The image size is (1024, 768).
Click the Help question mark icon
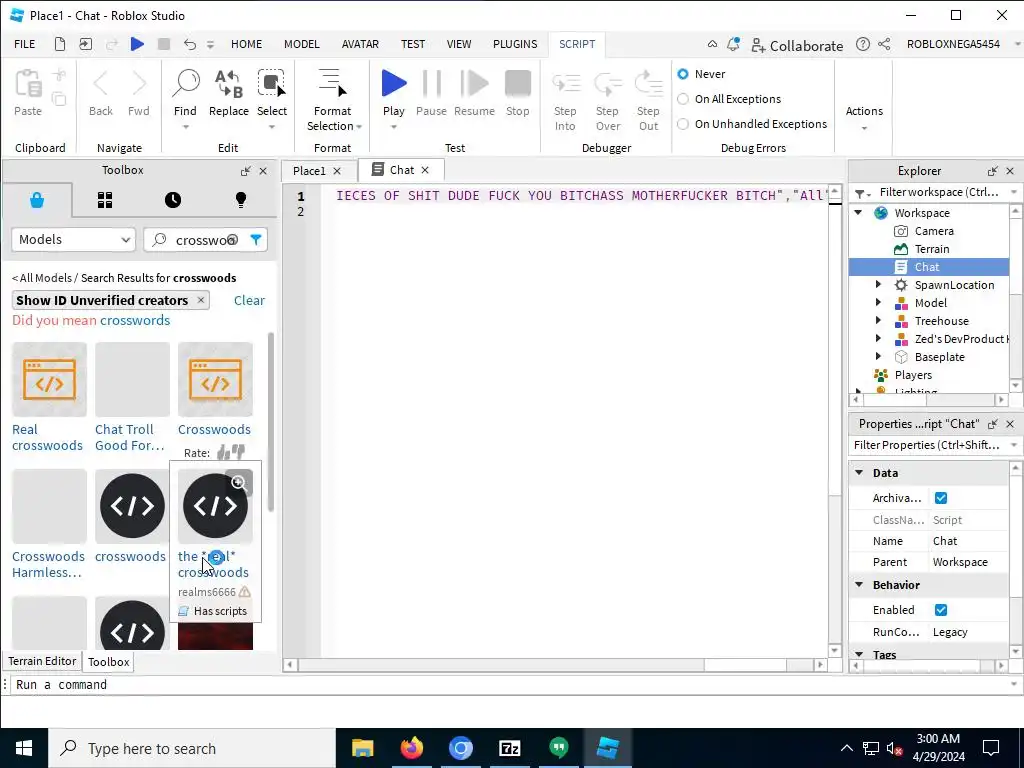(863, 44)
